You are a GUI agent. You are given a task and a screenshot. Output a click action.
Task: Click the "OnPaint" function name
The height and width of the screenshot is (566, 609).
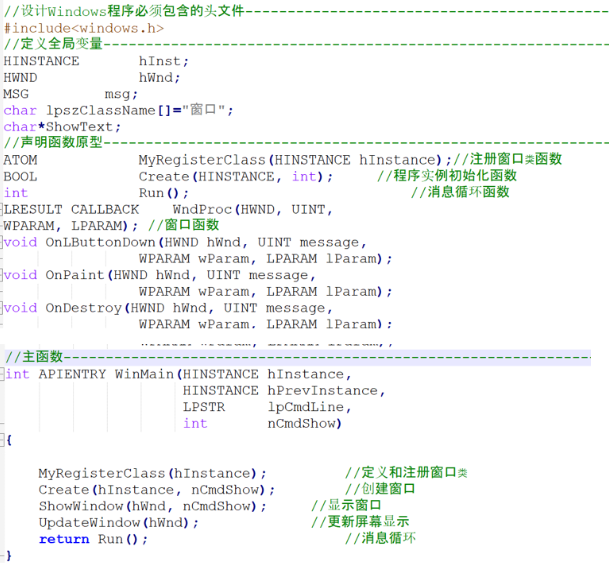click(75, 275)
